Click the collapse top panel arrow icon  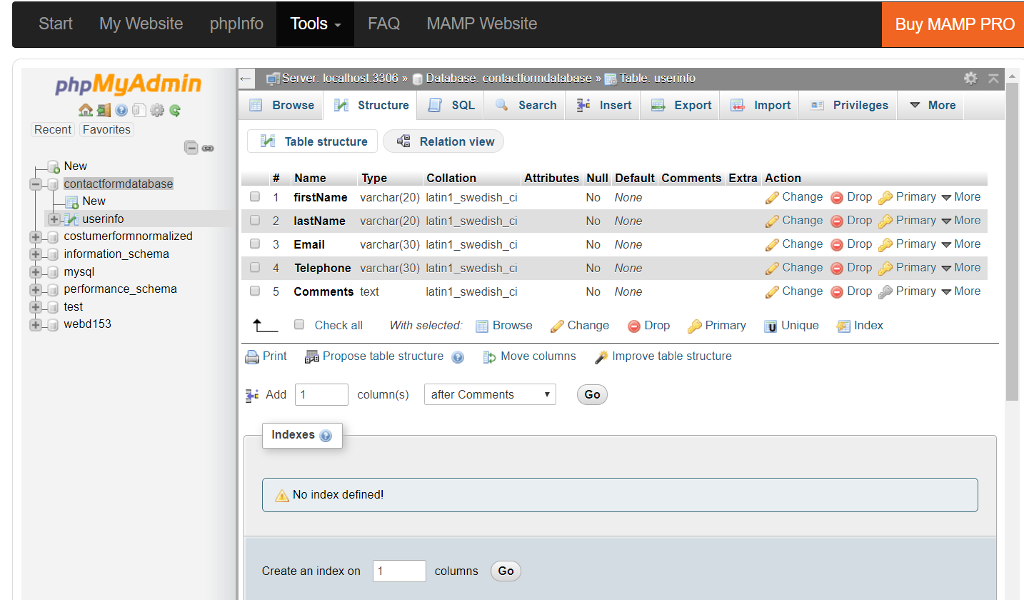click(x=993, y=78)
